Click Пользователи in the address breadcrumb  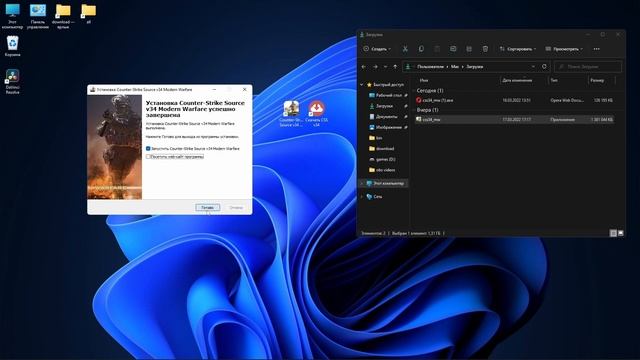(x=430, y=67)
